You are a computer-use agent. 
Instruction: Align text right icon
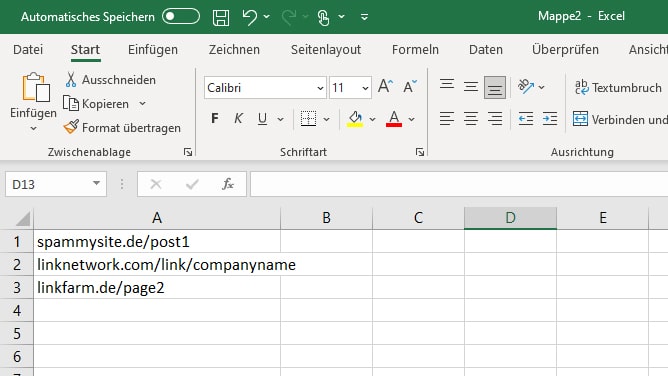[x=495, y=118]
